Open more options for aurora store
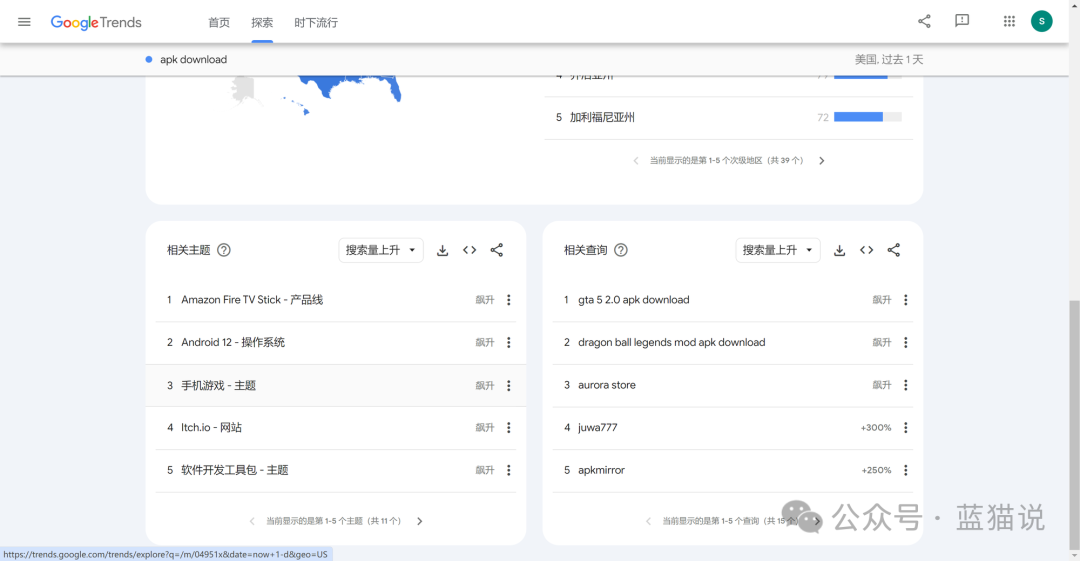Image resolution: width=1080 pixels, height=561 pixels. click(906, 385)
